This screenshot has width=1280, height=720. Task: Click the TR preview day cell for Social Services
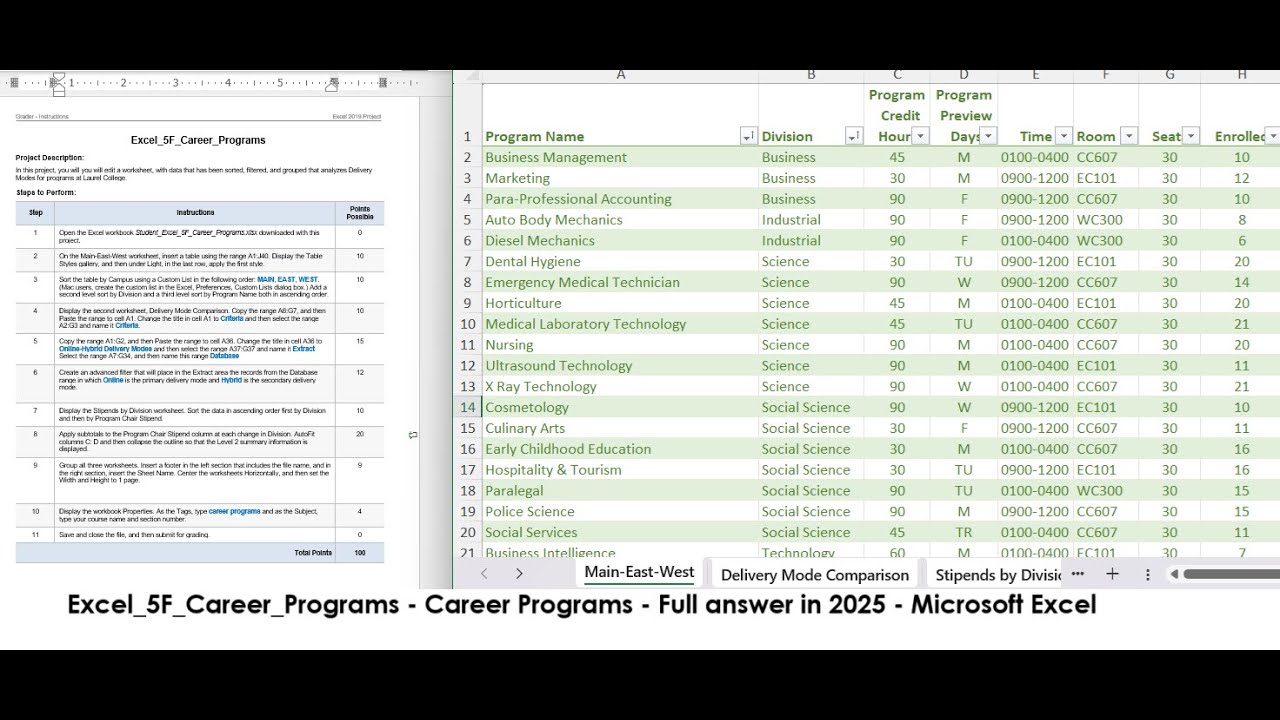click(x=964, y=532)
